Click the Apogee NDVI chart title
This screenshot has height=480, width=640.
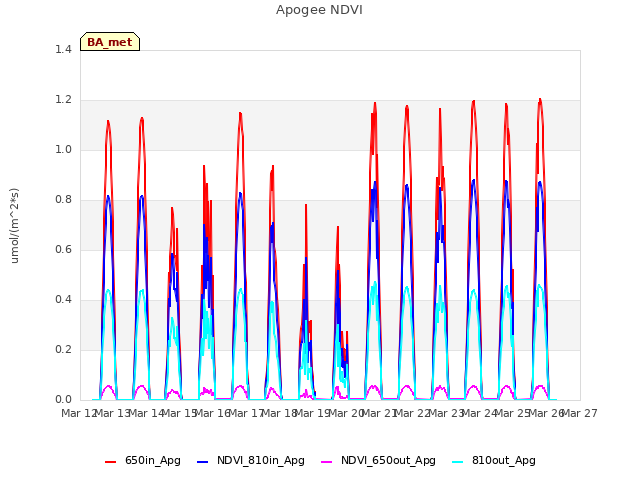[319, 10]
